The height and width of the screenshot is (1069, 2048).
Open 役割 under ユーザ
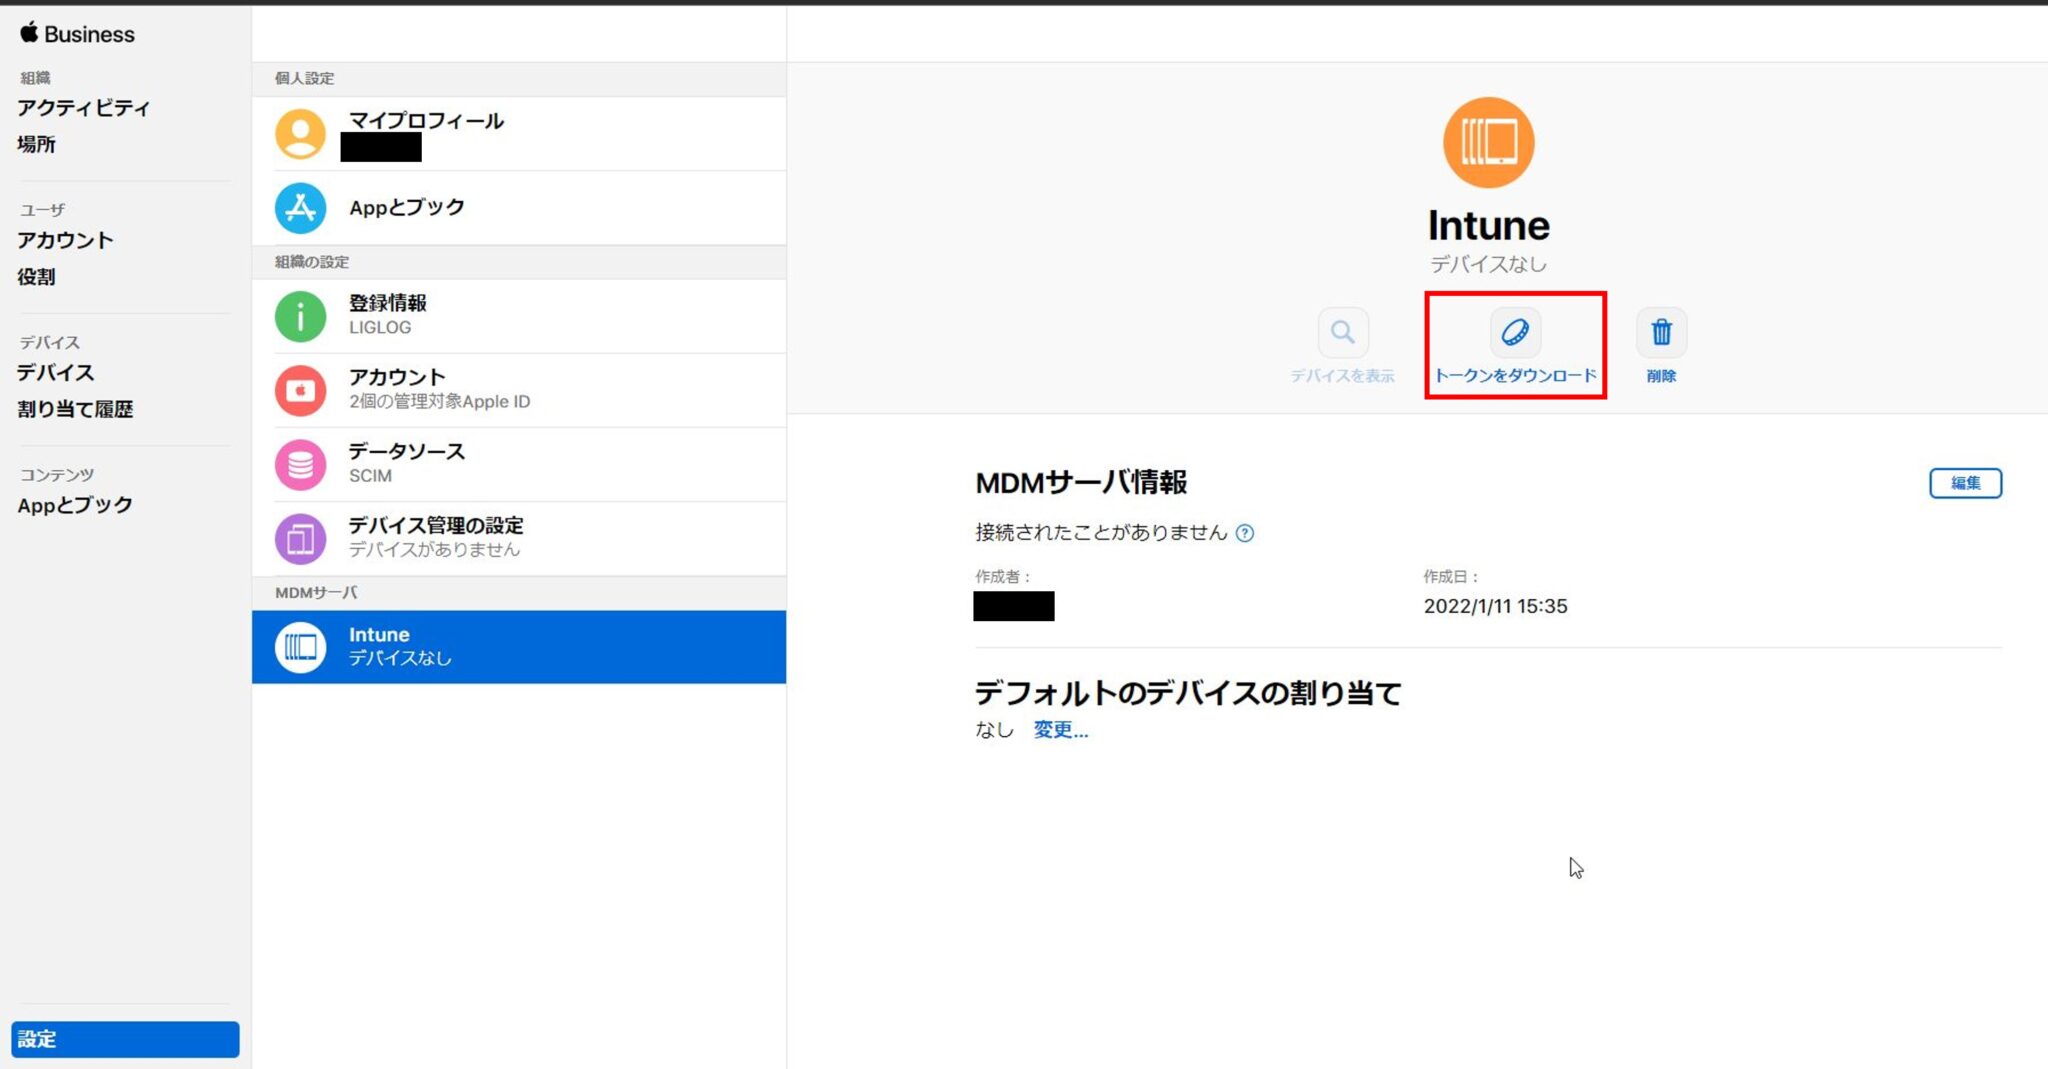tap(36, 276)
